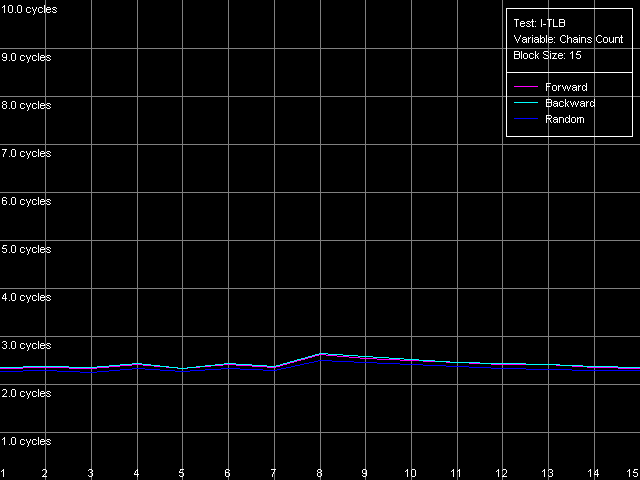Click the blue Random legend line
640x480 pixels.
pos(527,120)
